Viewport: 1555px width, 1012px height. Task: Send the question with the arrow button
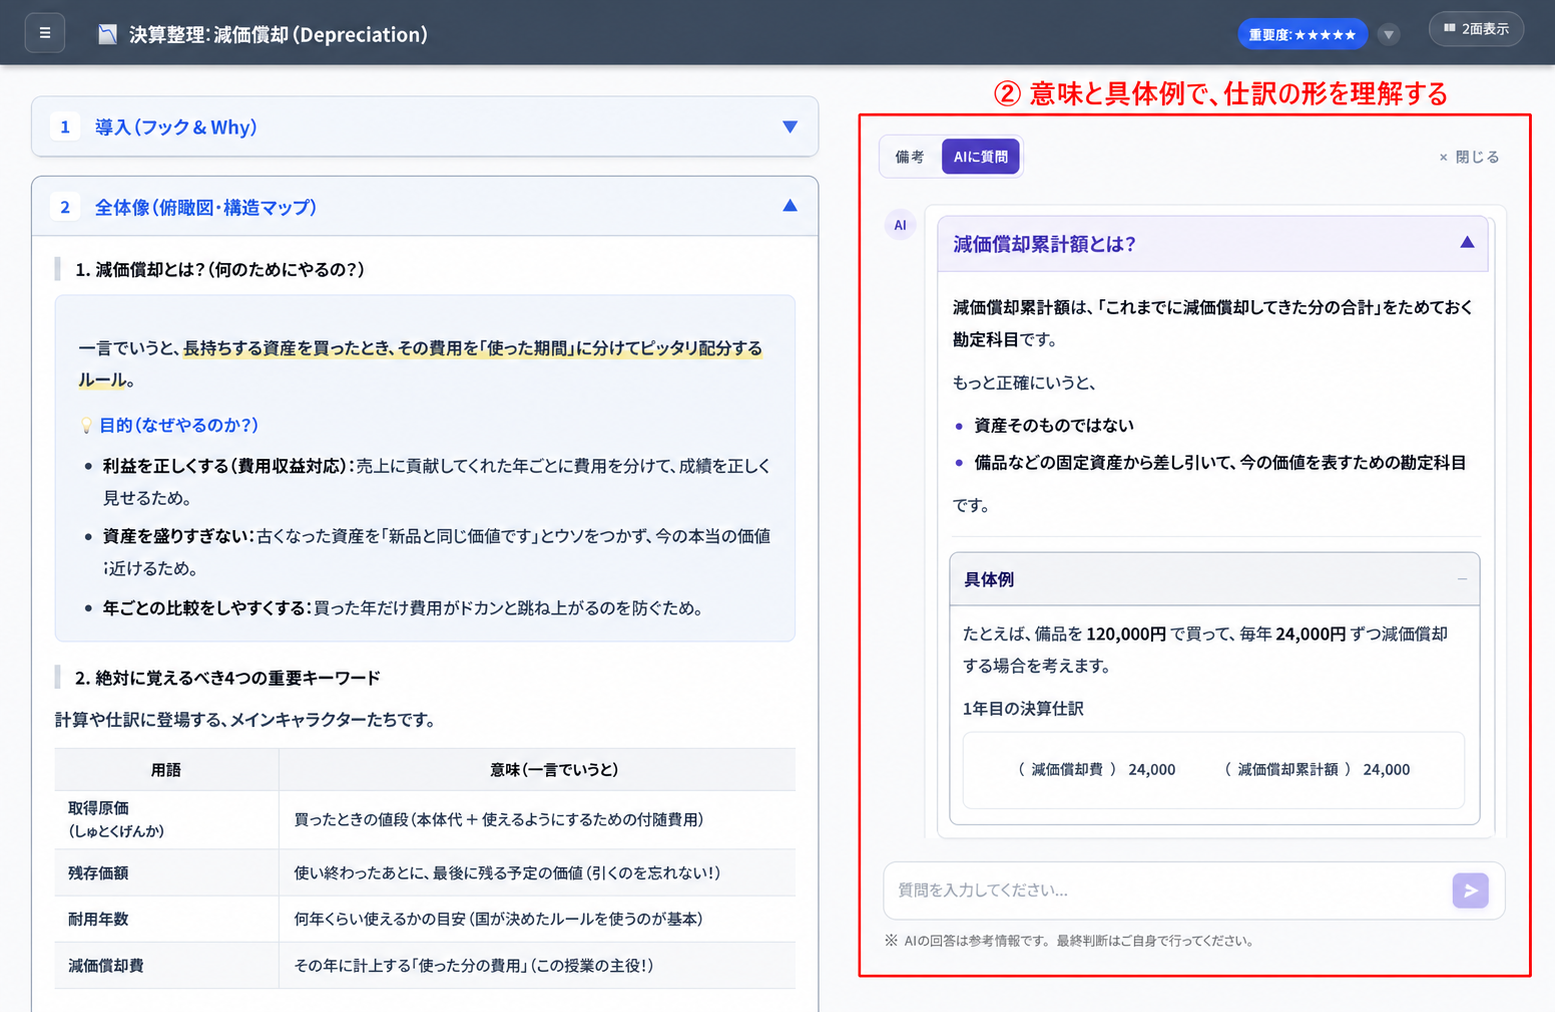(x=1470, y=890)
